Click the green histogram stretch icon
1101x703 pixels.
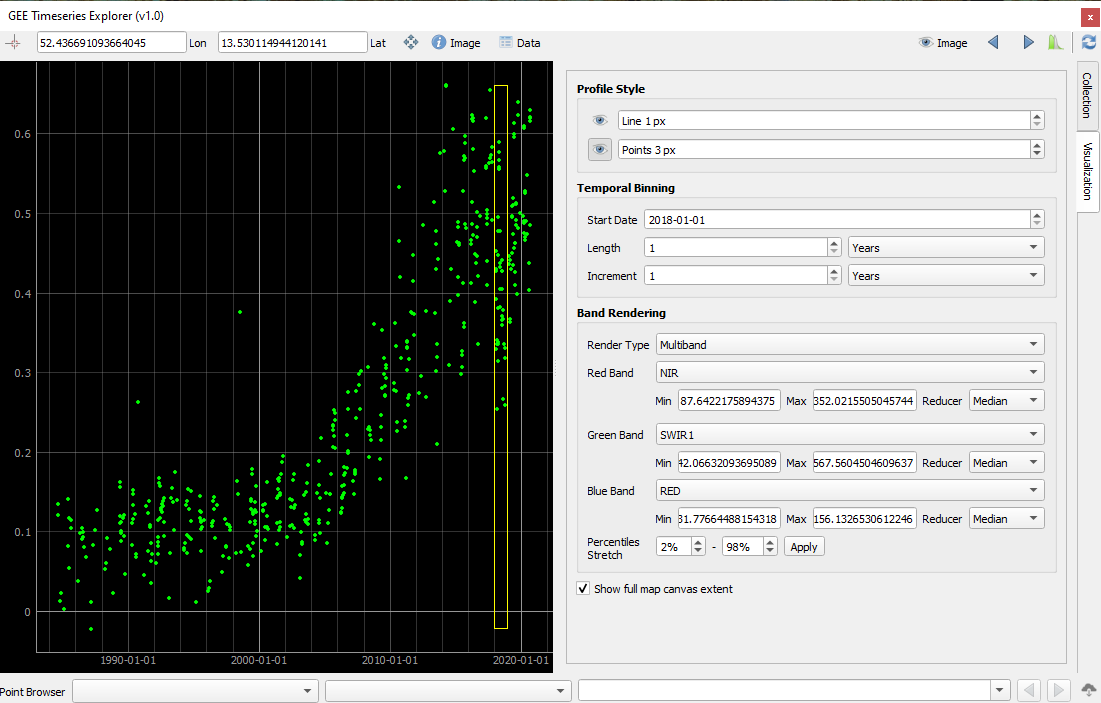[x=1055, y=43]
